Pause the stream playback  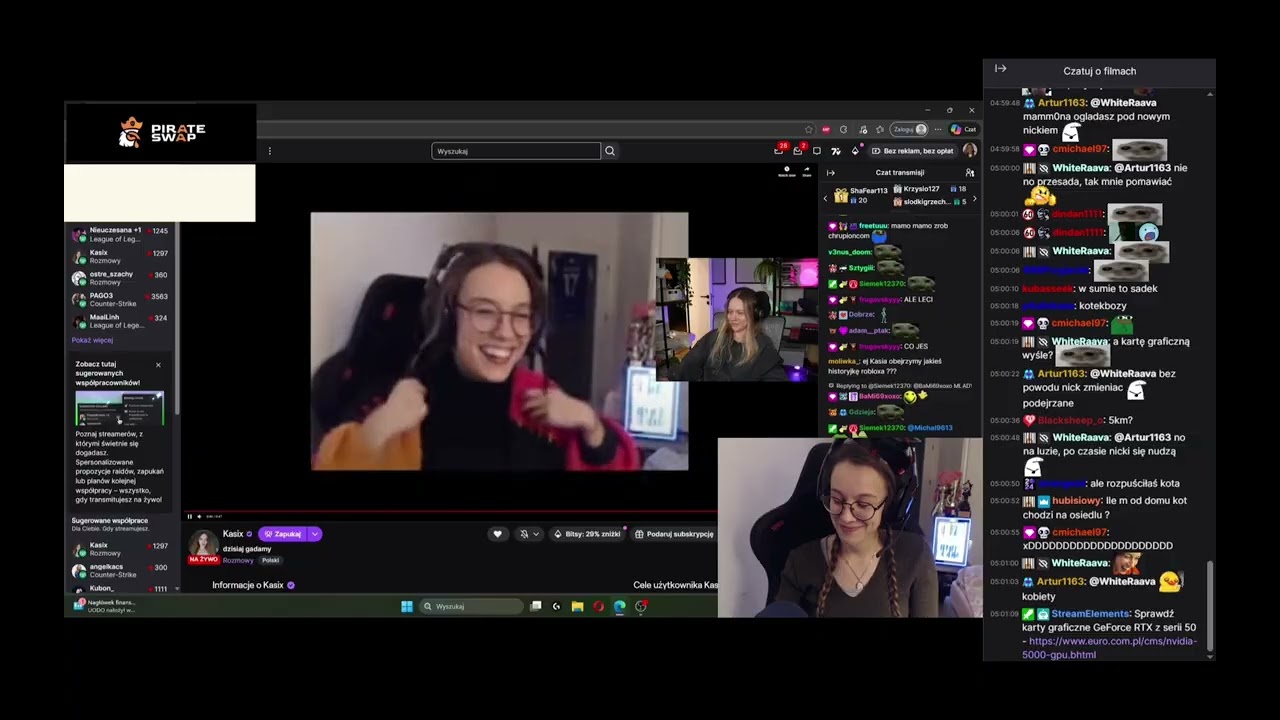tap(189, 516)
